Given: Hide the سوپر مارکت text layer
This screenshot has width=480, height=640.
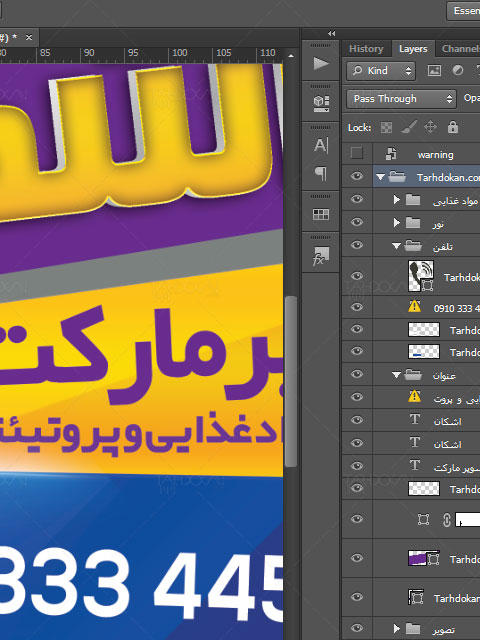Looking at the screenshot, I should 357,466.
